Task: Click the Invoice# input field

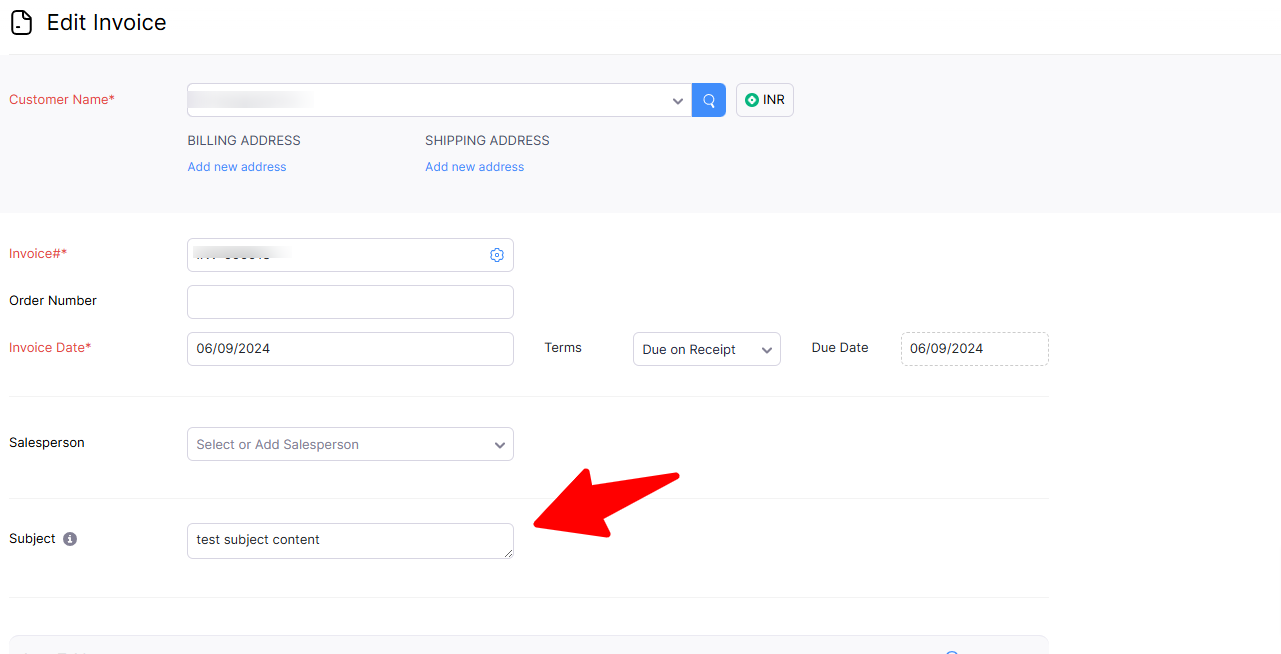Action: click(350, 255)
